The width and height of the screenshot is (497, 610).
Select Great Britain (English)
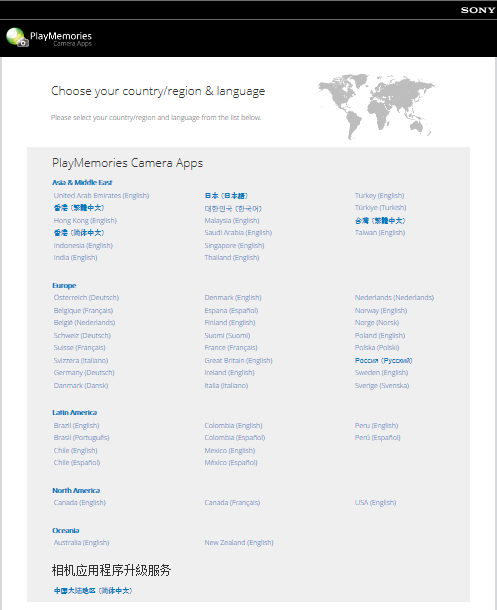click(x=238, y=361)
